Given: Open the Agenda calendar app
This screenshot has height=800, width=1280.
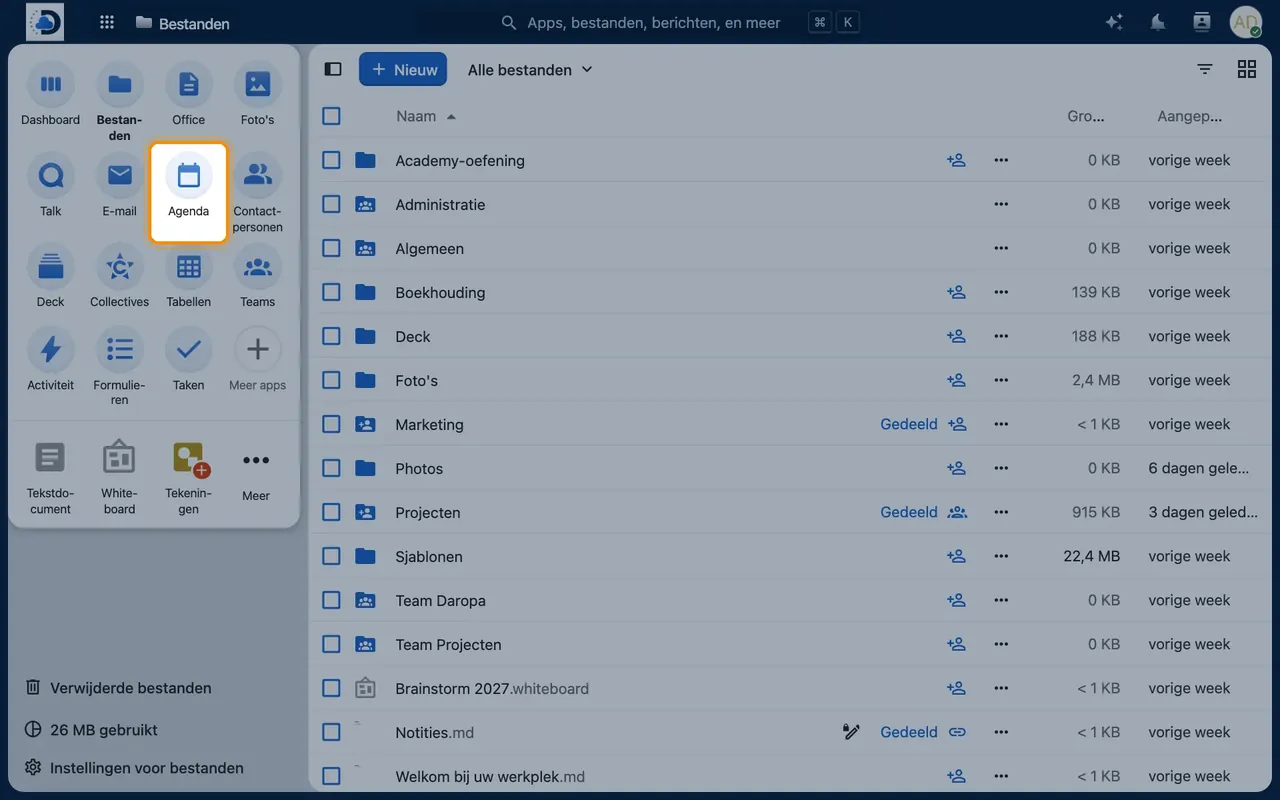Looking at the screenshot, I should 188,193.
